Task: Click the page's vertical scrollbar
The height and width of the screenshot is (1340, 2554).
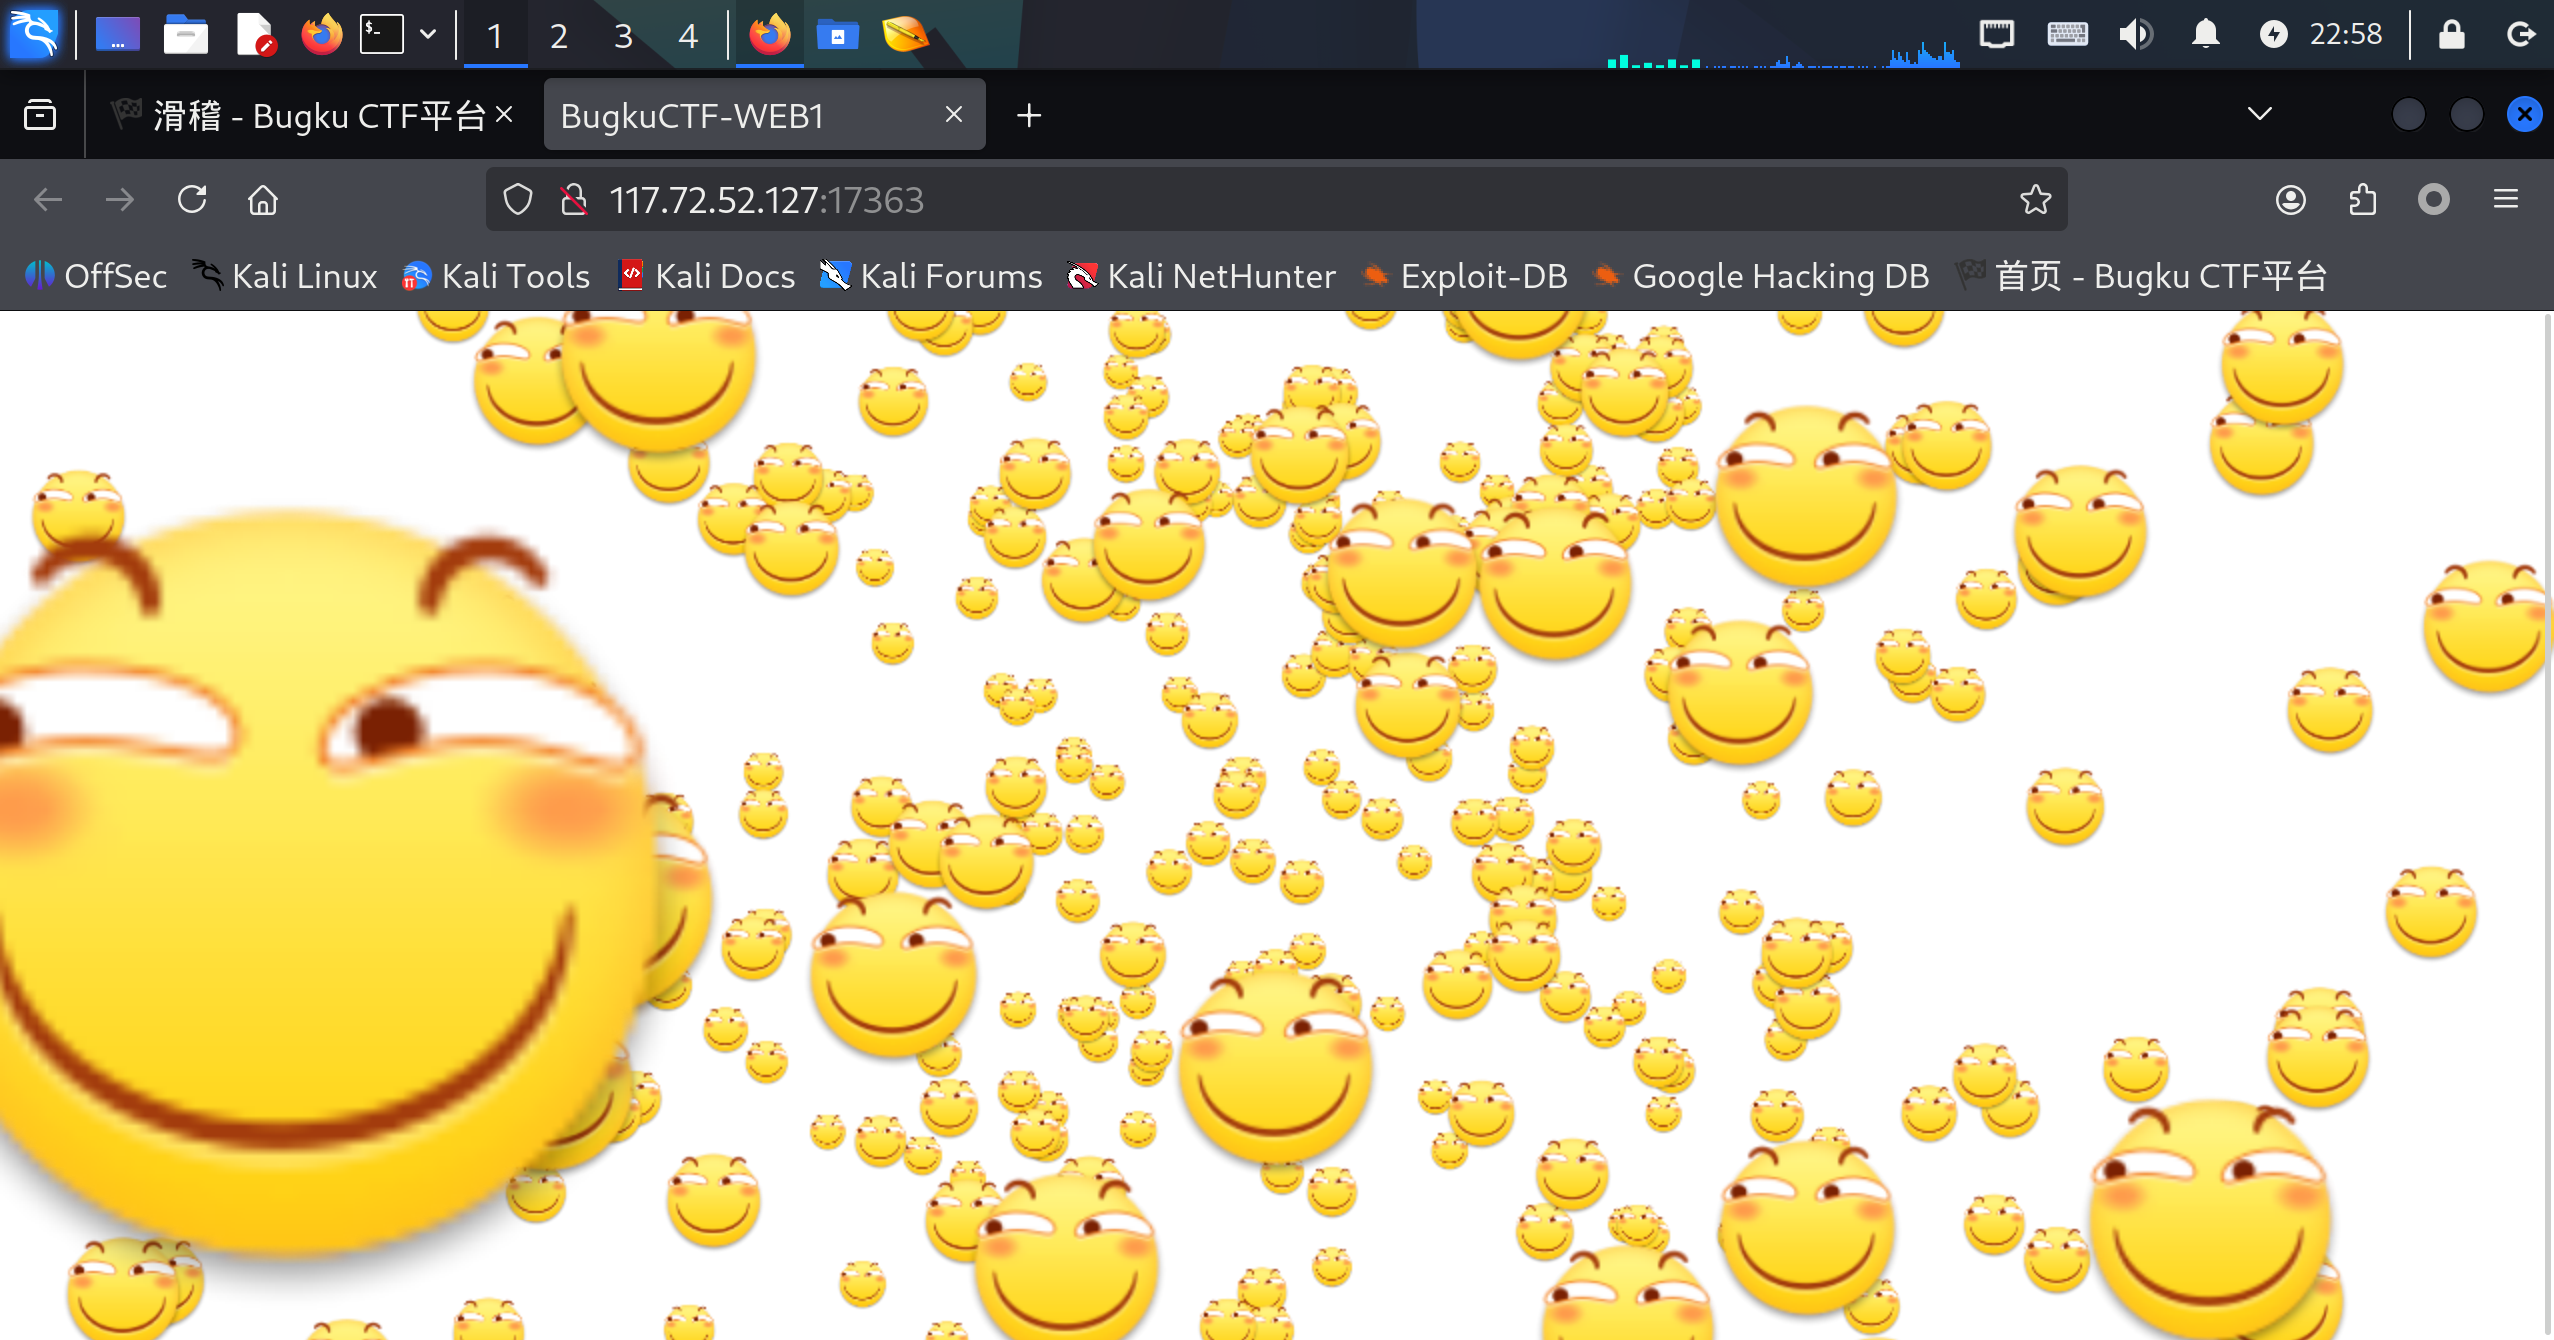Action: (x=2547, y=826)
